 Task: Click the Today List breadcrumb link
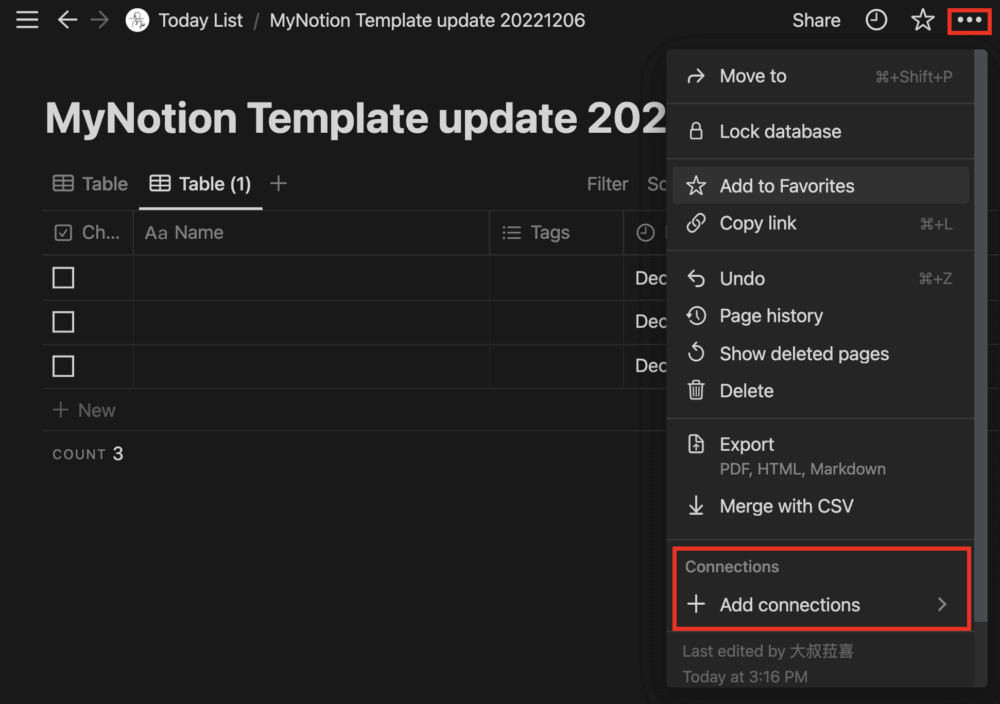[200, 20]
